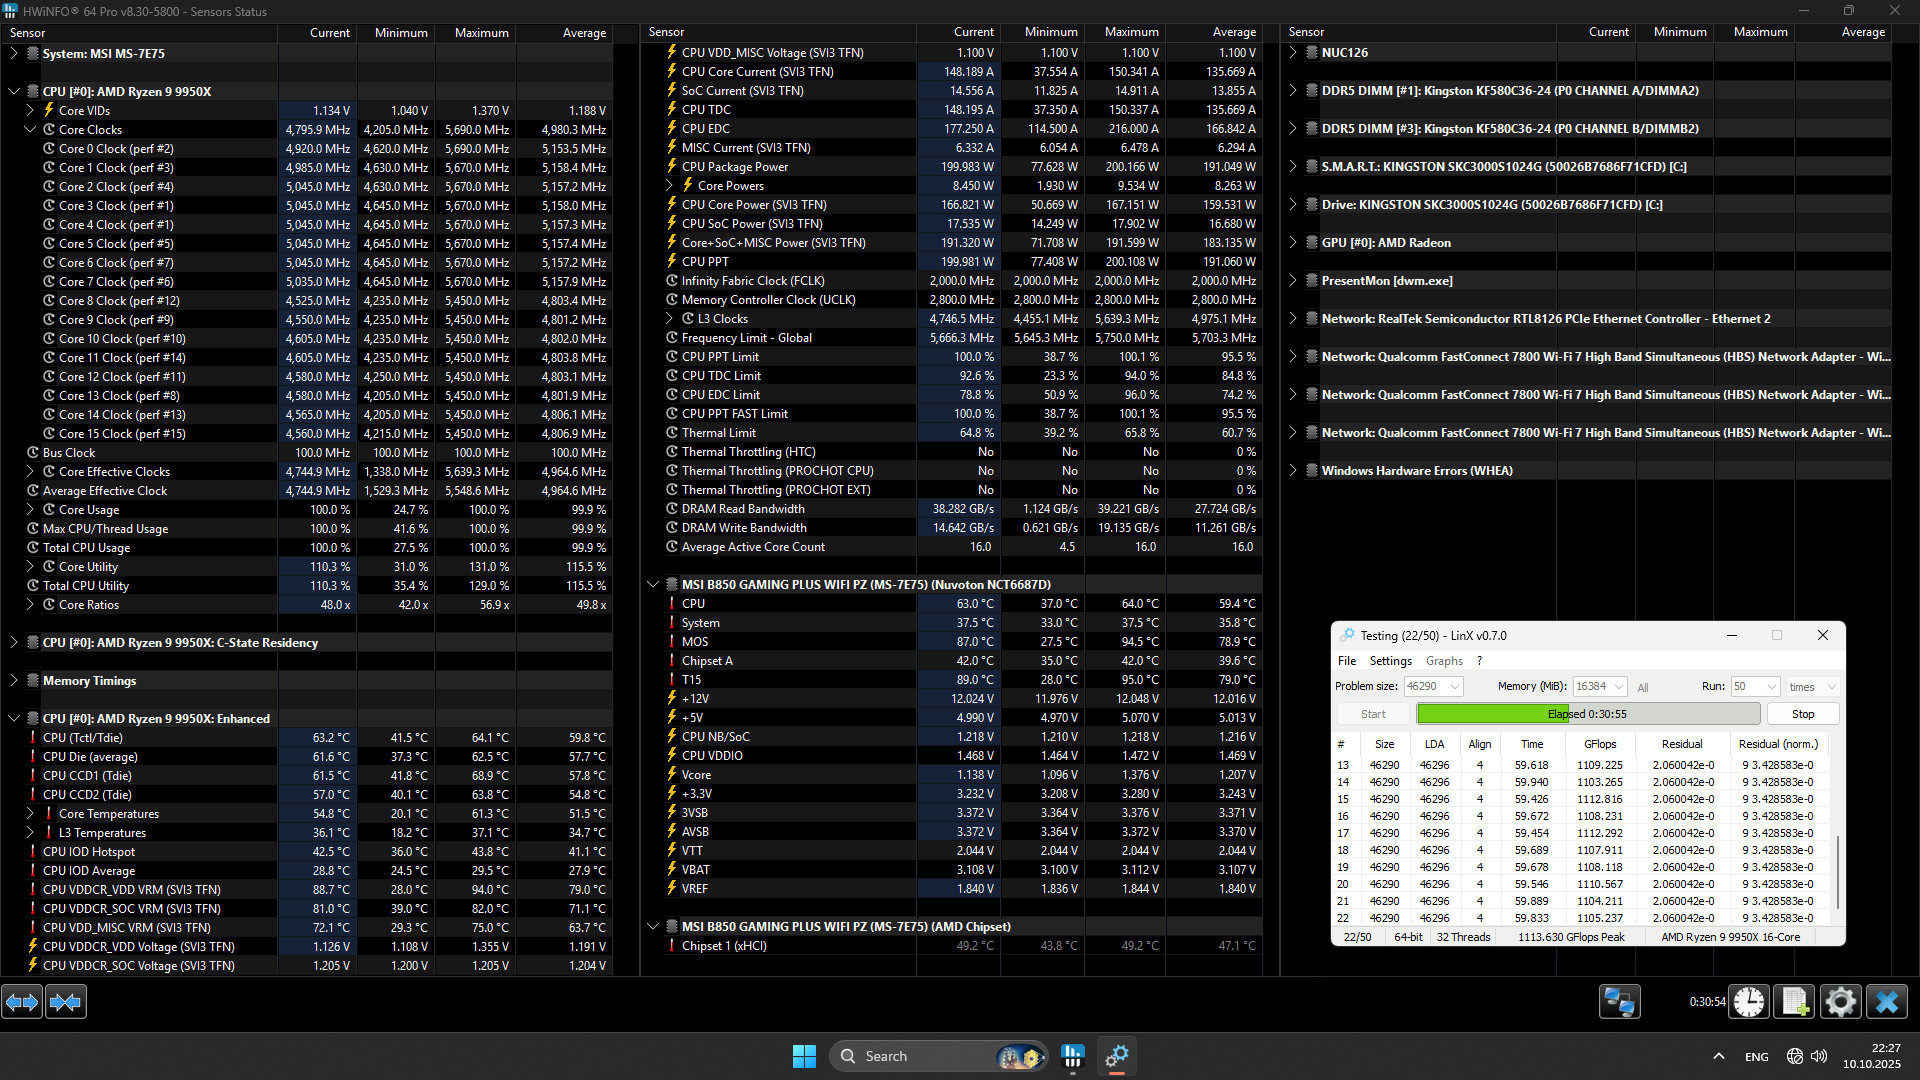Click the shrink columns arrows button
The height and width of the screenshot is (1080, 1920).
(x=66, y=1002)
